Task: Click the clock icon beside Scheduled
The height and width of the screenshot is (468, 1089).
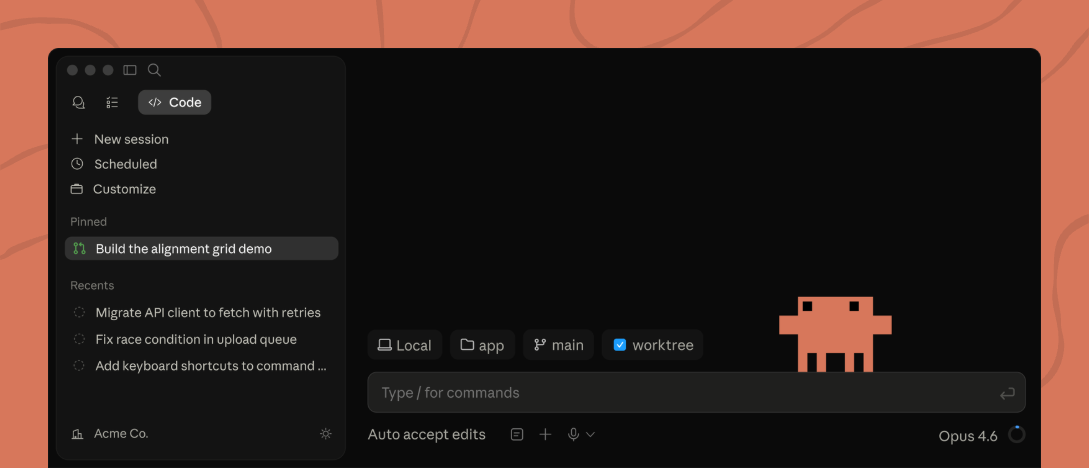Action: (x=77, y=165)
